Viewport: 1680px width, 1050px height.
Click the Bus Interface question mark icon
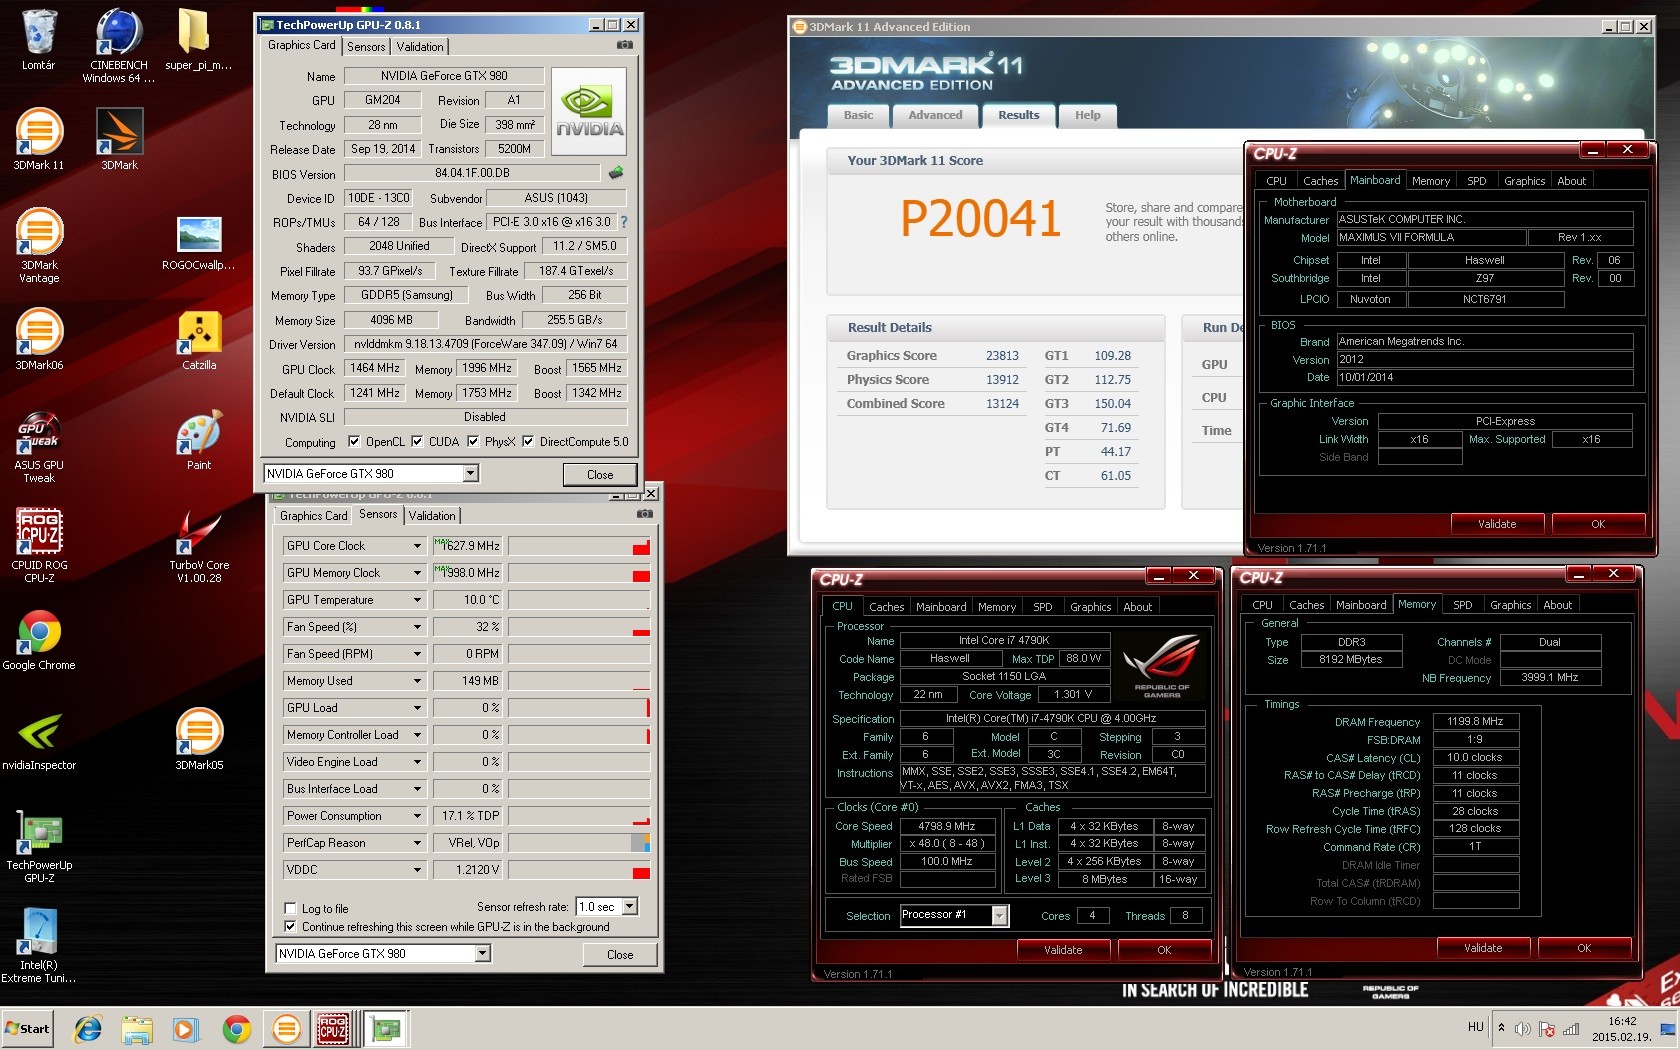coord(624,222)
